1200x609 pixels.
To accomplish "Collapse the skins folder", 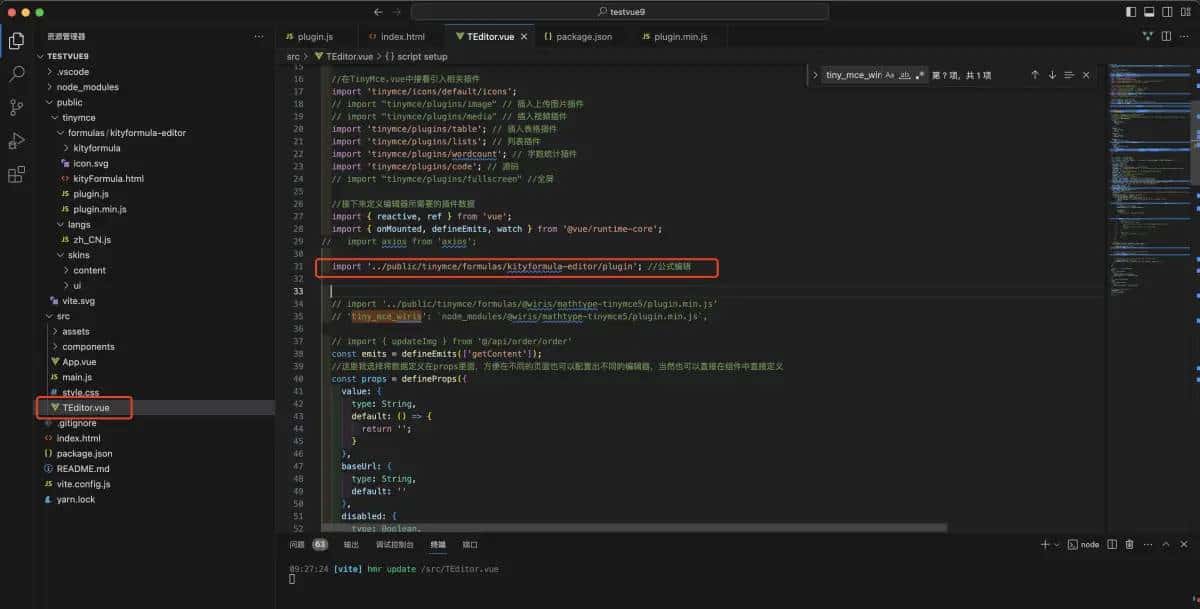I will [x=78, y=255].
